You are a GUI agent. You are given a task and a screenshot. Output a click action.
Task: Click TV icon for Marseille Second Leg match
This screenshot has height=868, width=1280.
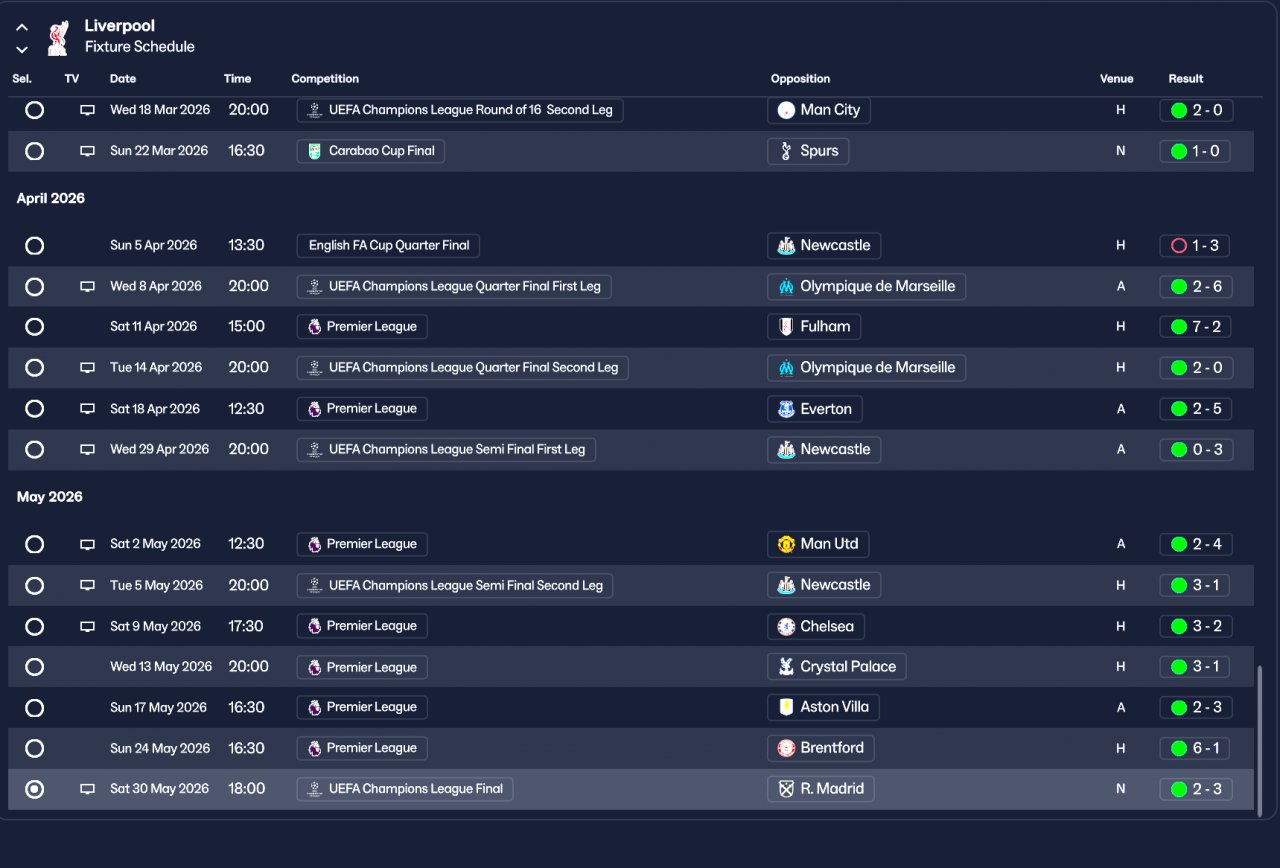[88, 368]
